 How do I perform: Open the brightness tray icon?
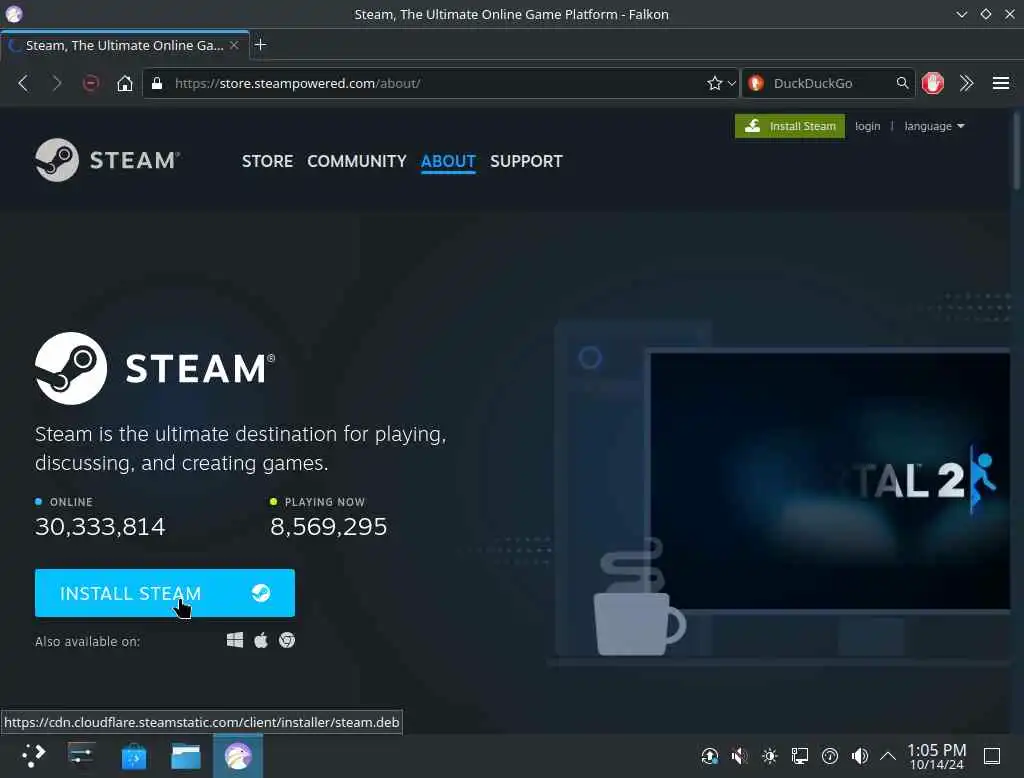[769, 756]
